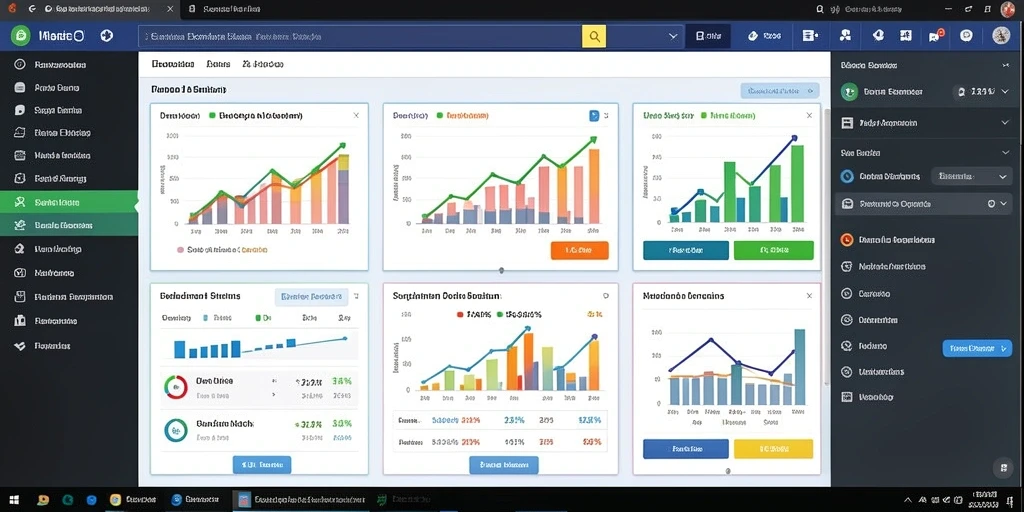The height and width of the screenshot is (512, 1024).
Task: Toggle the red legend square on the multicolor chart
Action: point(460,314)
